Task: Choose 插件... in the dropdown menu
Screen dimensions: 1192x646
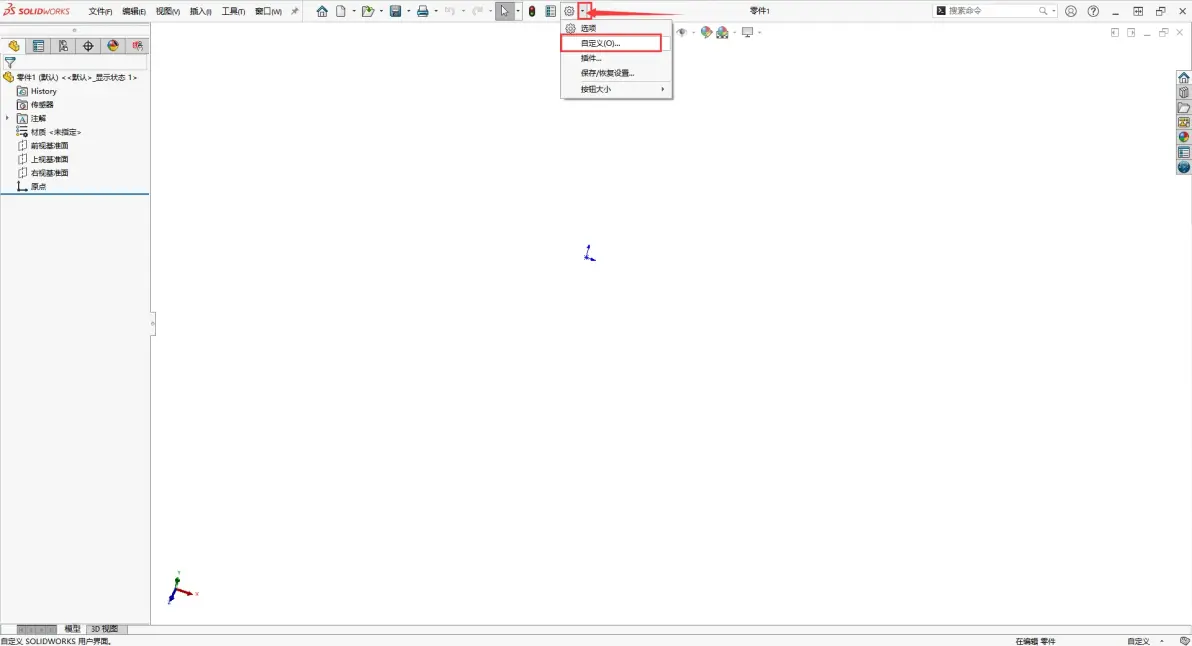Action: [x=617, y=59]
